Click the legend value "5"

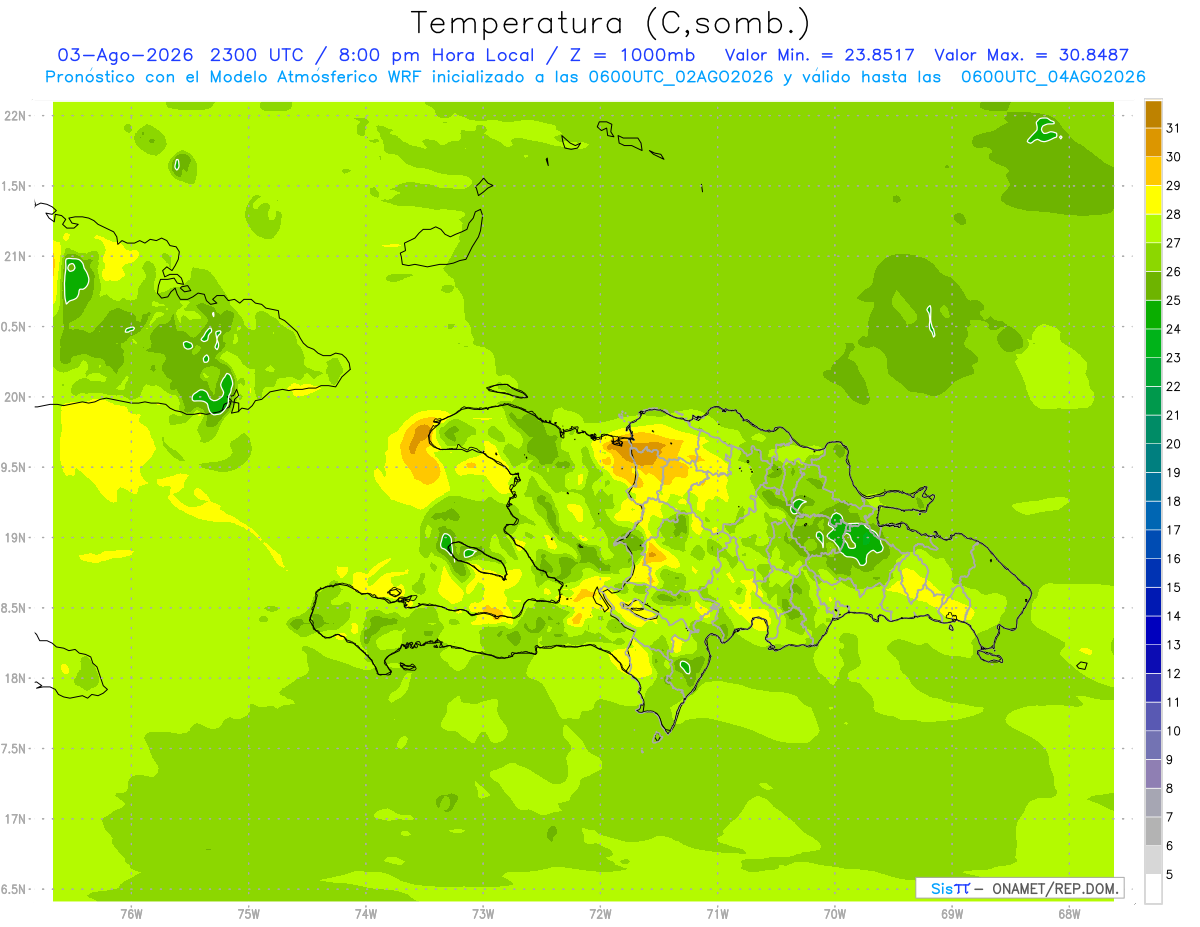pos(1170,874)
